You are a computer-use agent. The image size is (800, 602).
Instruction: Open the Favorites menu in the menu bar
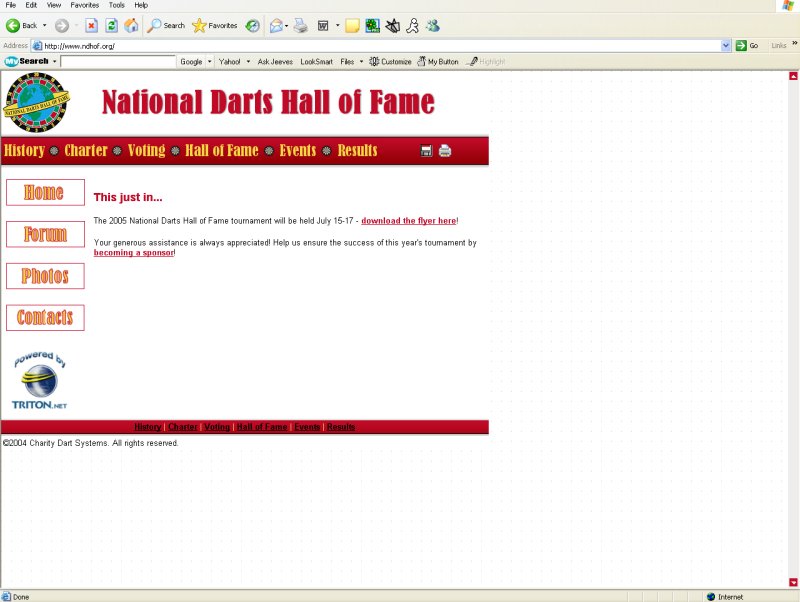click(x=84, y=4)
